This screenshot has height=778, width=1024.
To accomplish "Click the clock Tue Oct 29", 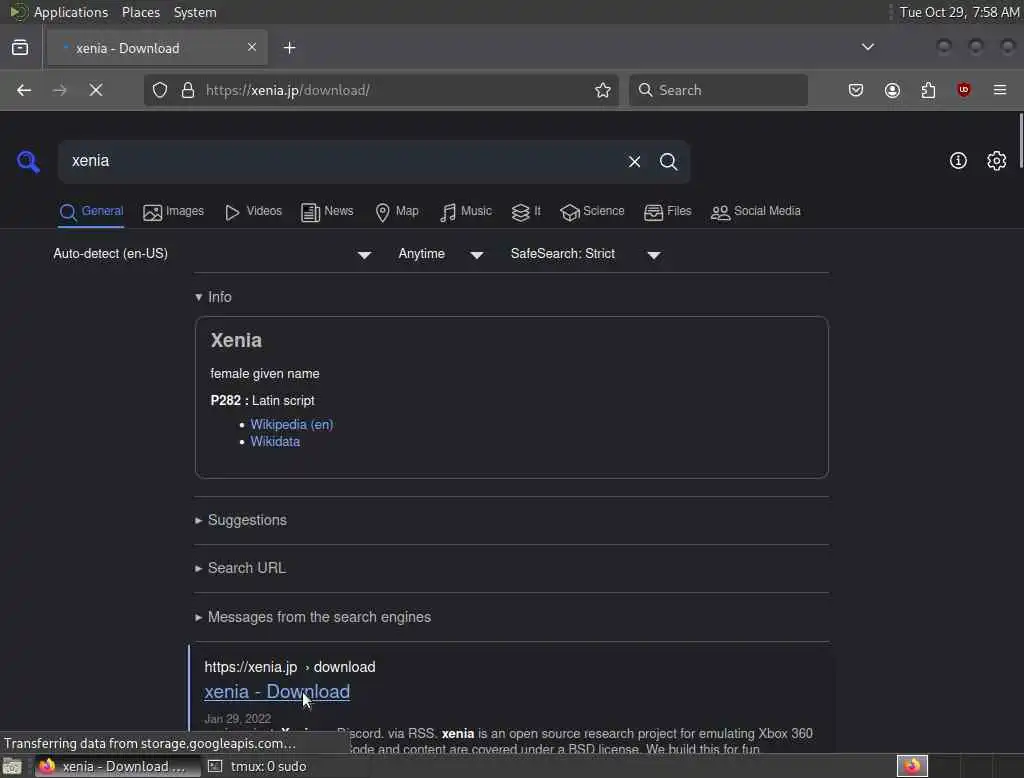I will click(x=959, y=12).
